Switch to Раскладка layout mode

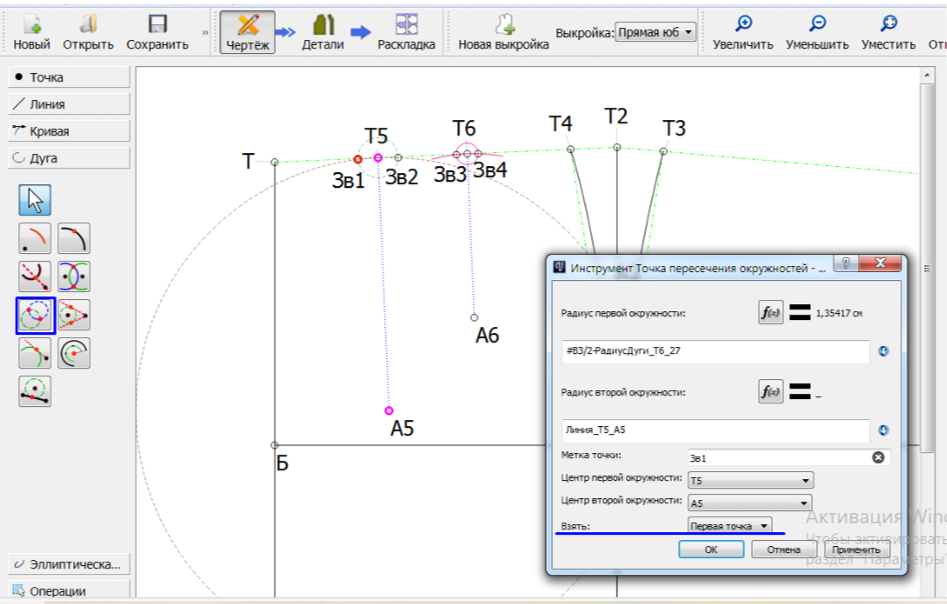point(406,31)
